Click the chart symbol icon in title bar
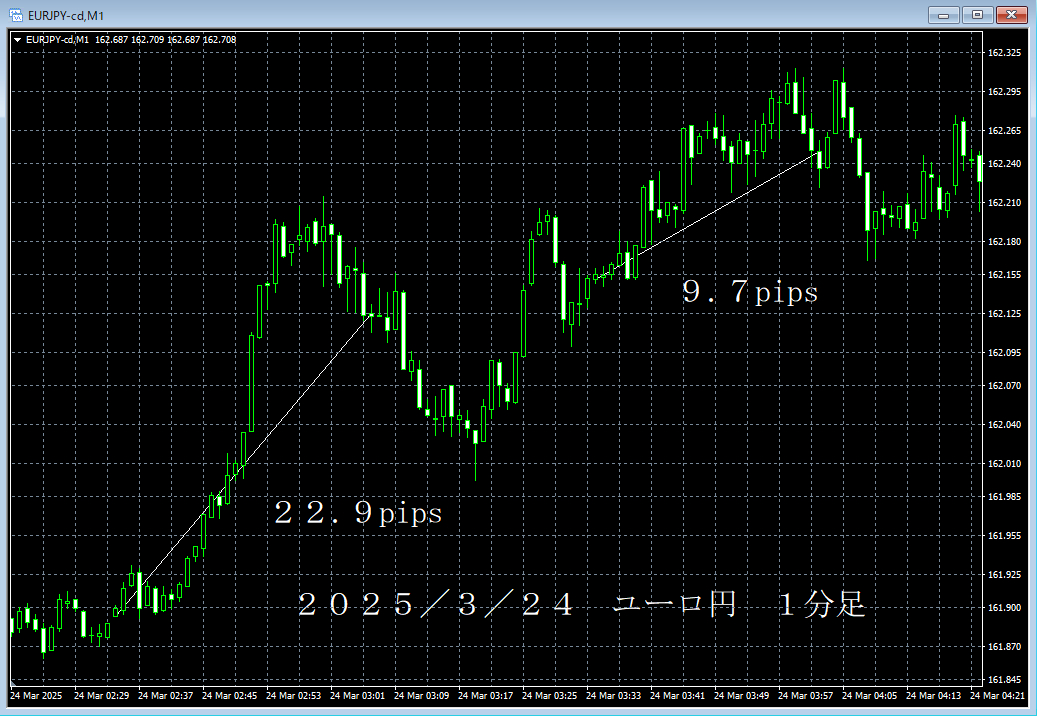The height and width of the screenshot is (716, 1037). coord(16,14)
